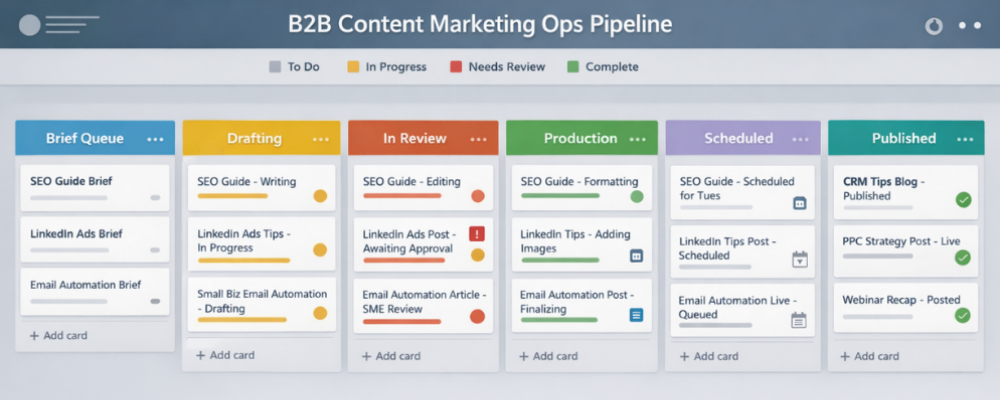Image resolution: width=1000 pixels, height=400 pixels.
Task: Select the Needs Review legend filter
Action: click(498, 67)
